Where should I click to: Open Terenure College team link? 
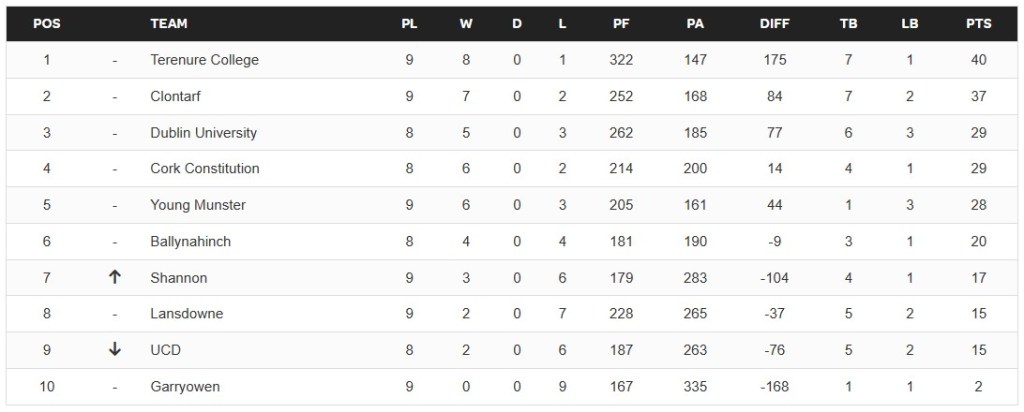[204, 60]
